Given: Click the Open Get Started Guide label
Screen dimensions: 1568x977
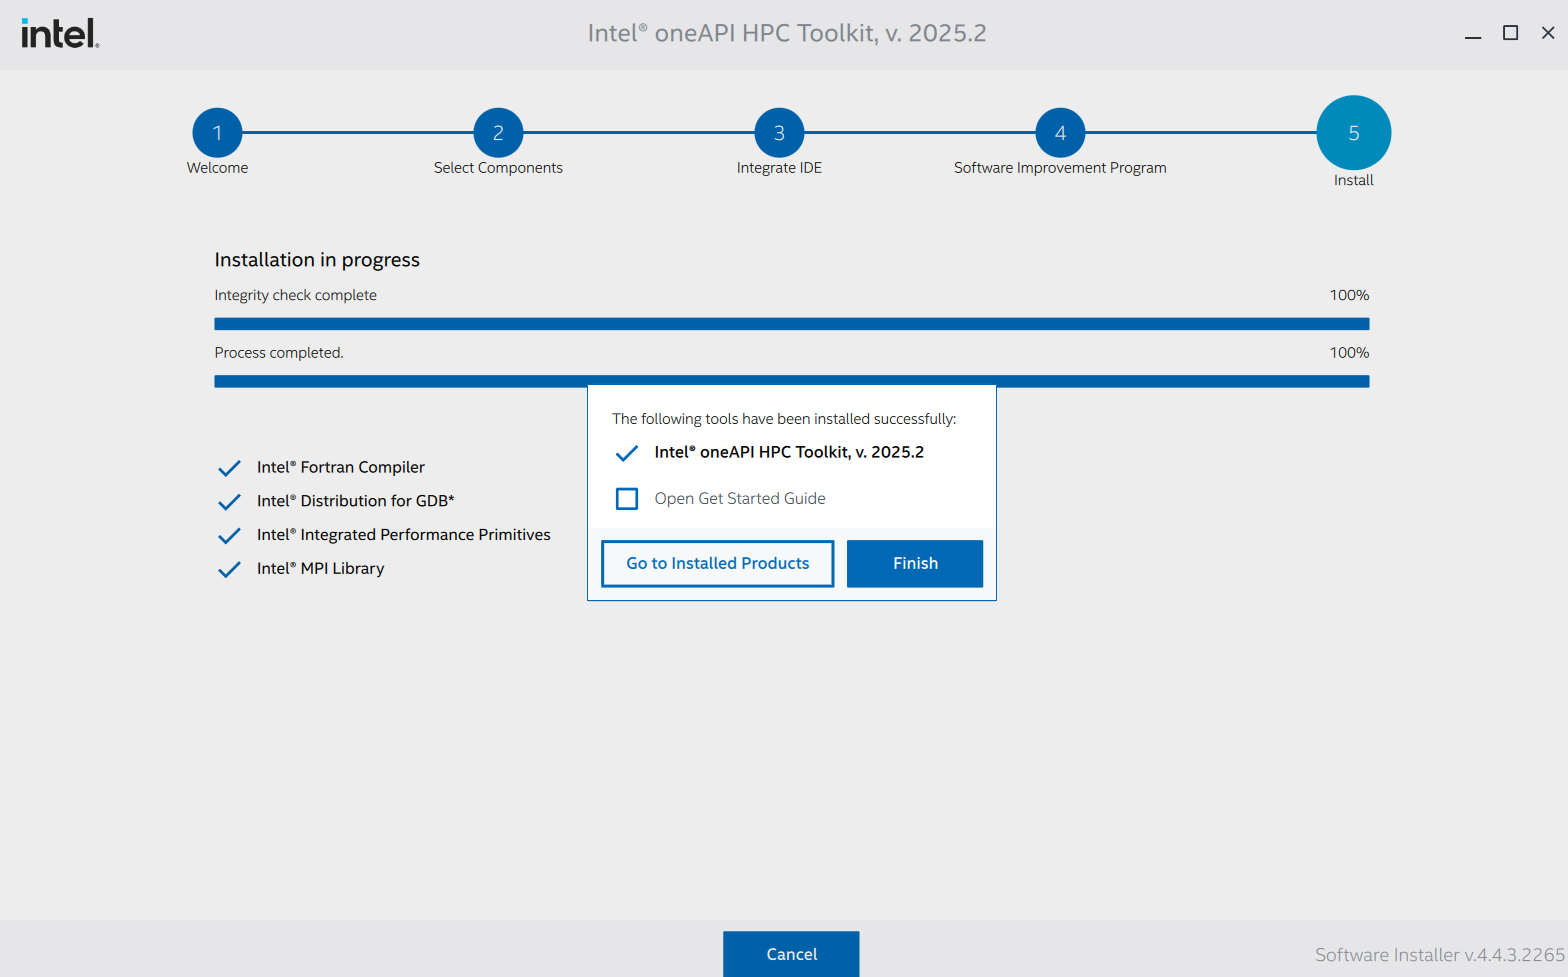Looking at the screenshot, I should click(x=740, y=498).
